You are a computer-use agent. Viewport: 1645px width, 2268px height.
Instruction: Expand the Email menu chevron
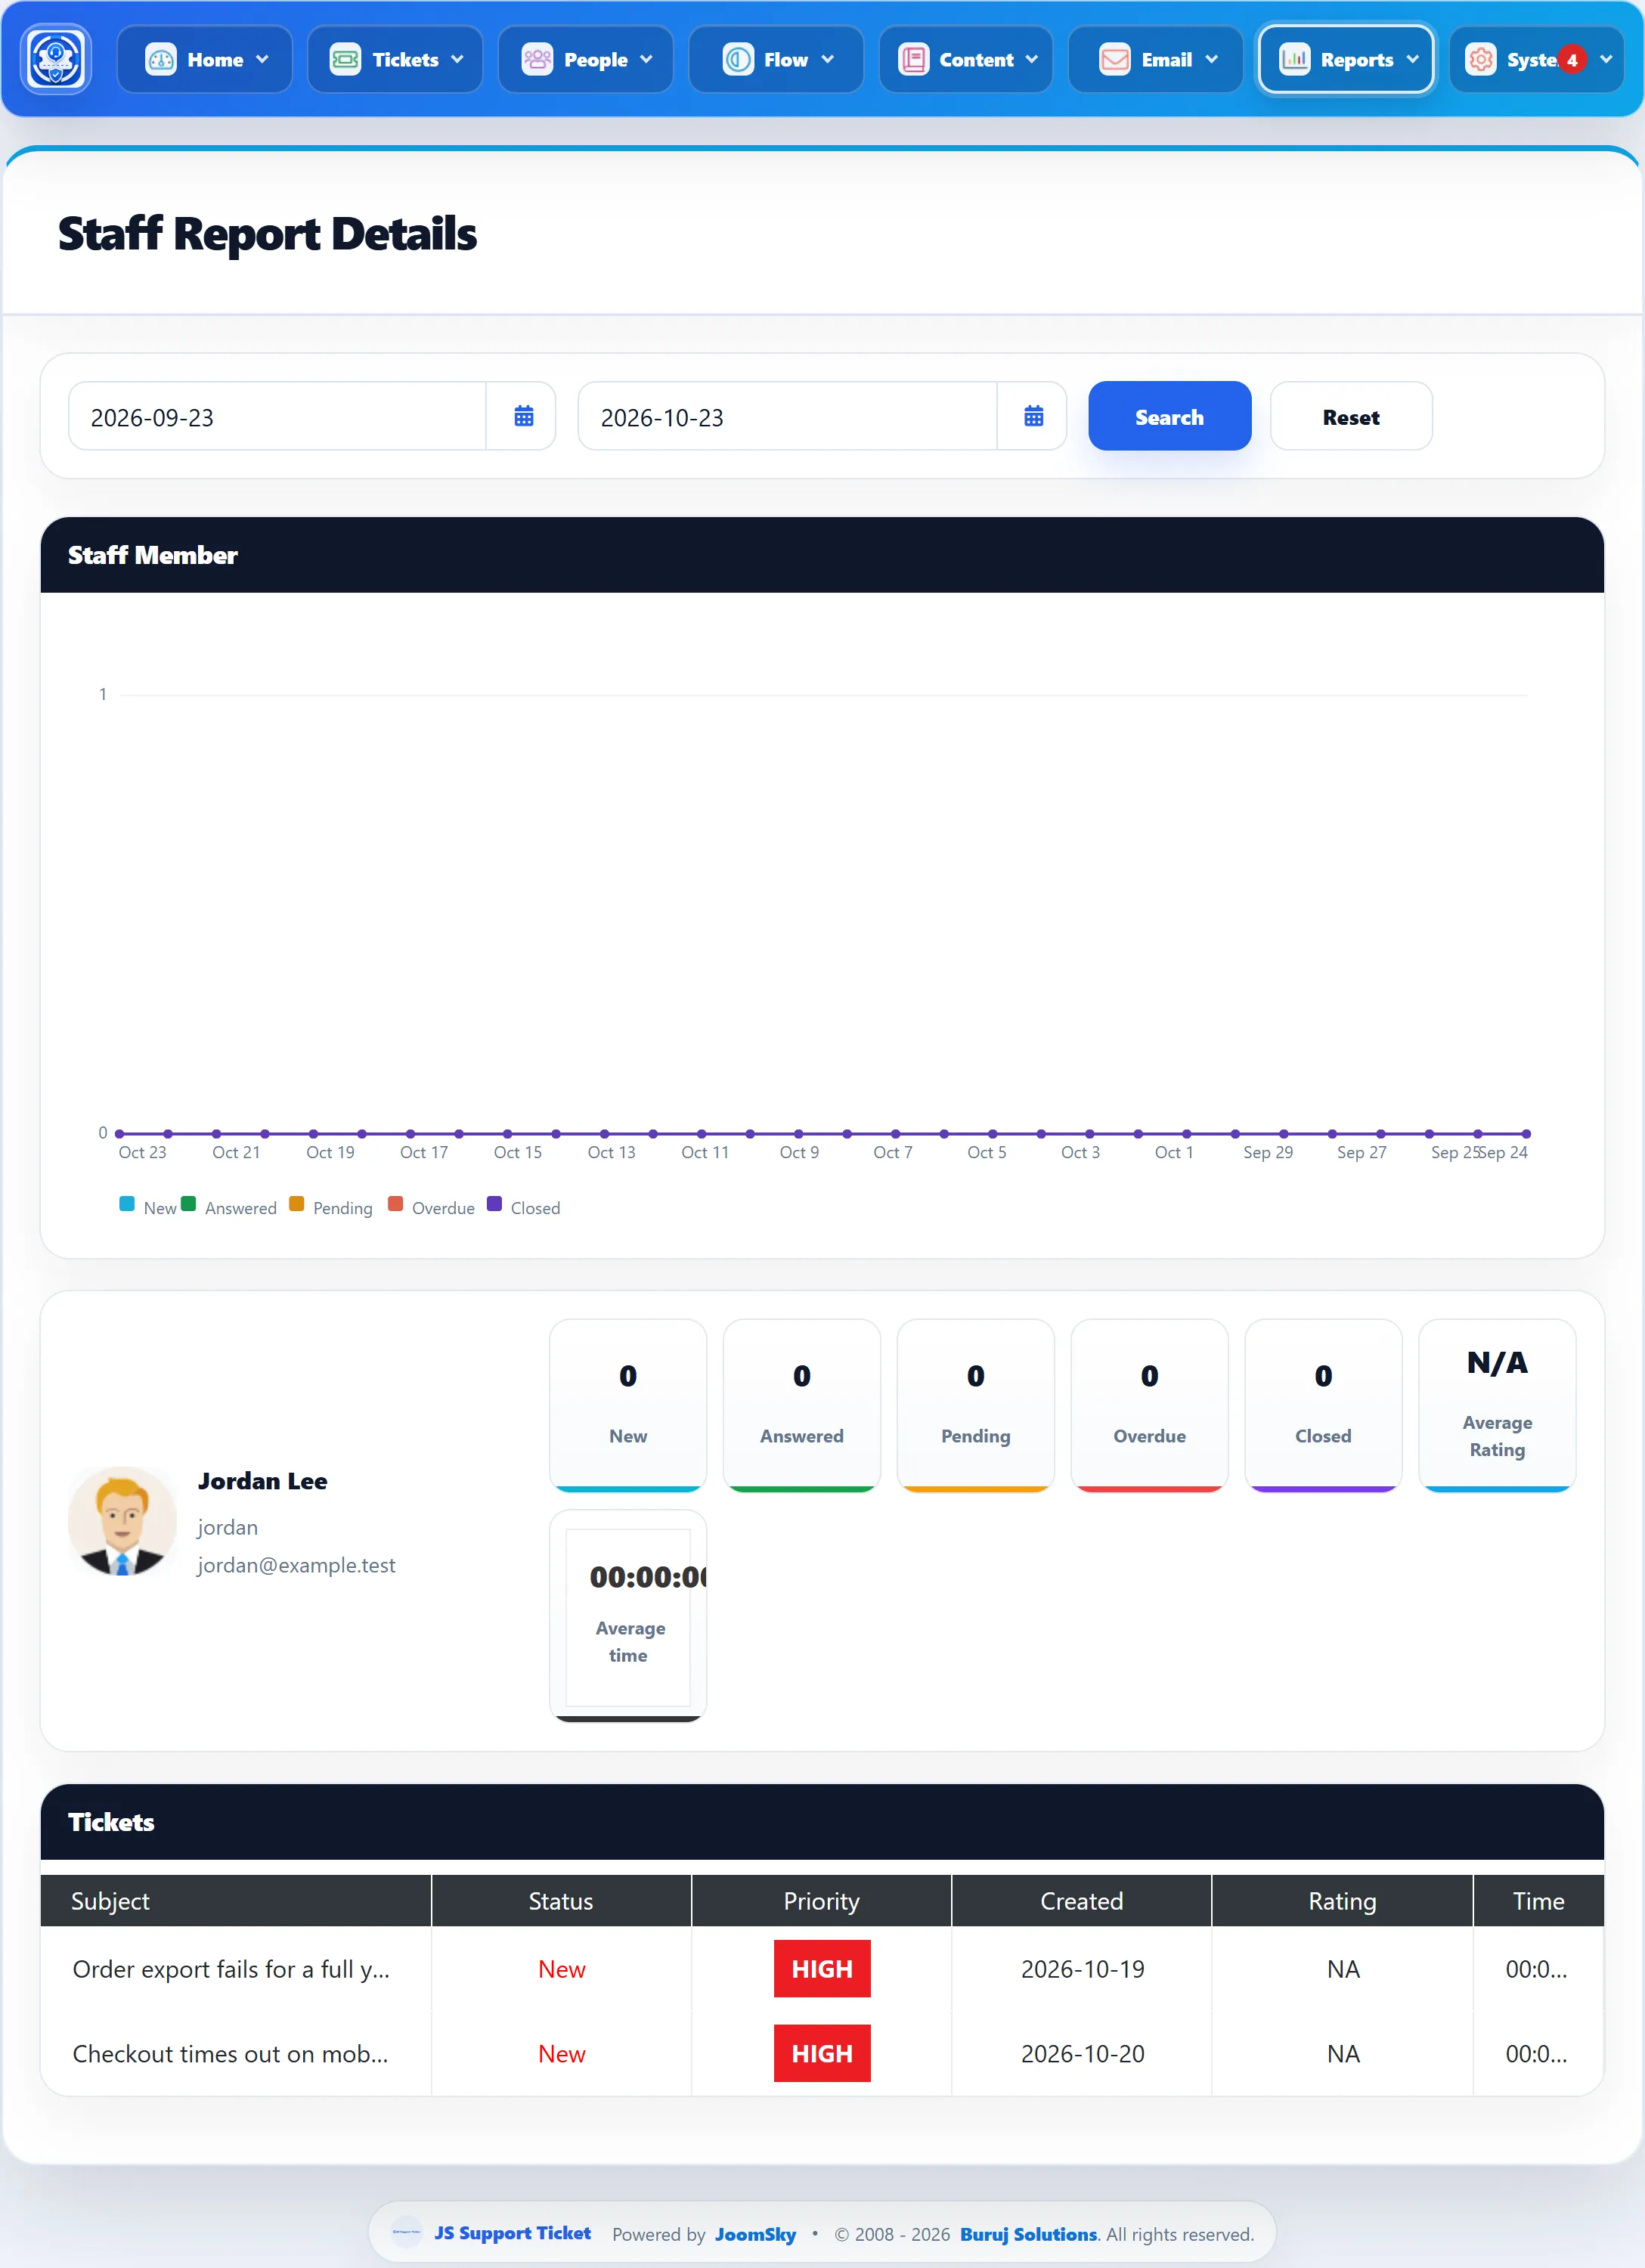tap(1211, 60)
